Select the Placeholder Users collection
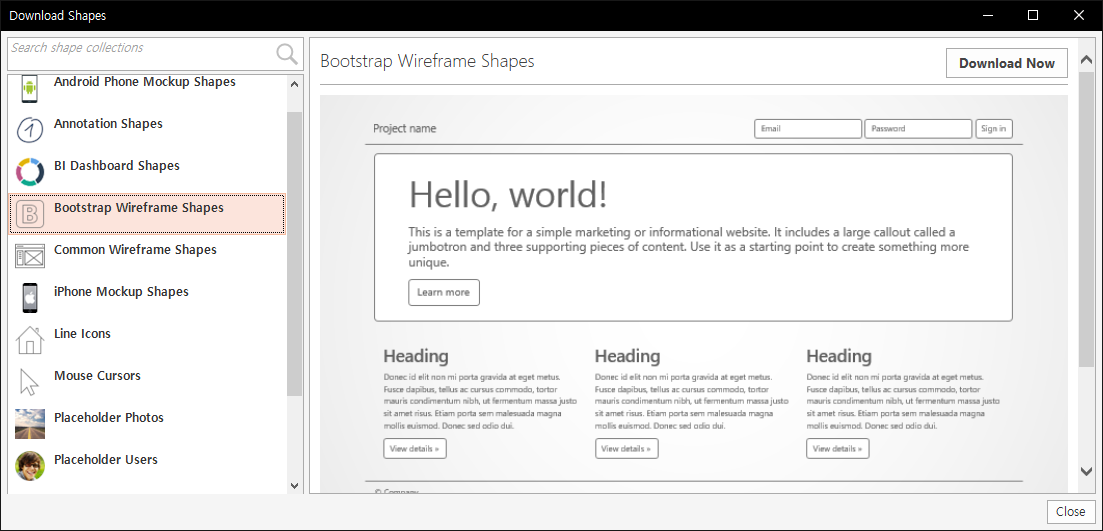The width and height of the screenshot is (1103, 531). click(x=147, y=466)
